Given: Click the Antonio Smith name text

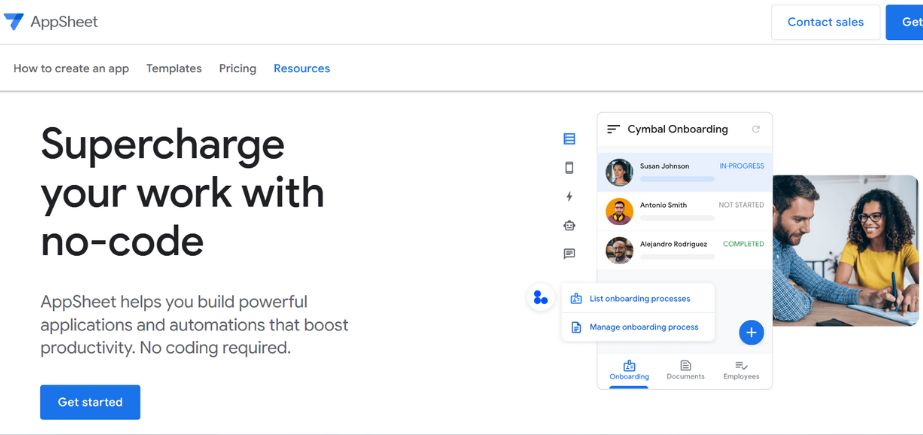Looking at the screenshot, I should pos(663,205).
